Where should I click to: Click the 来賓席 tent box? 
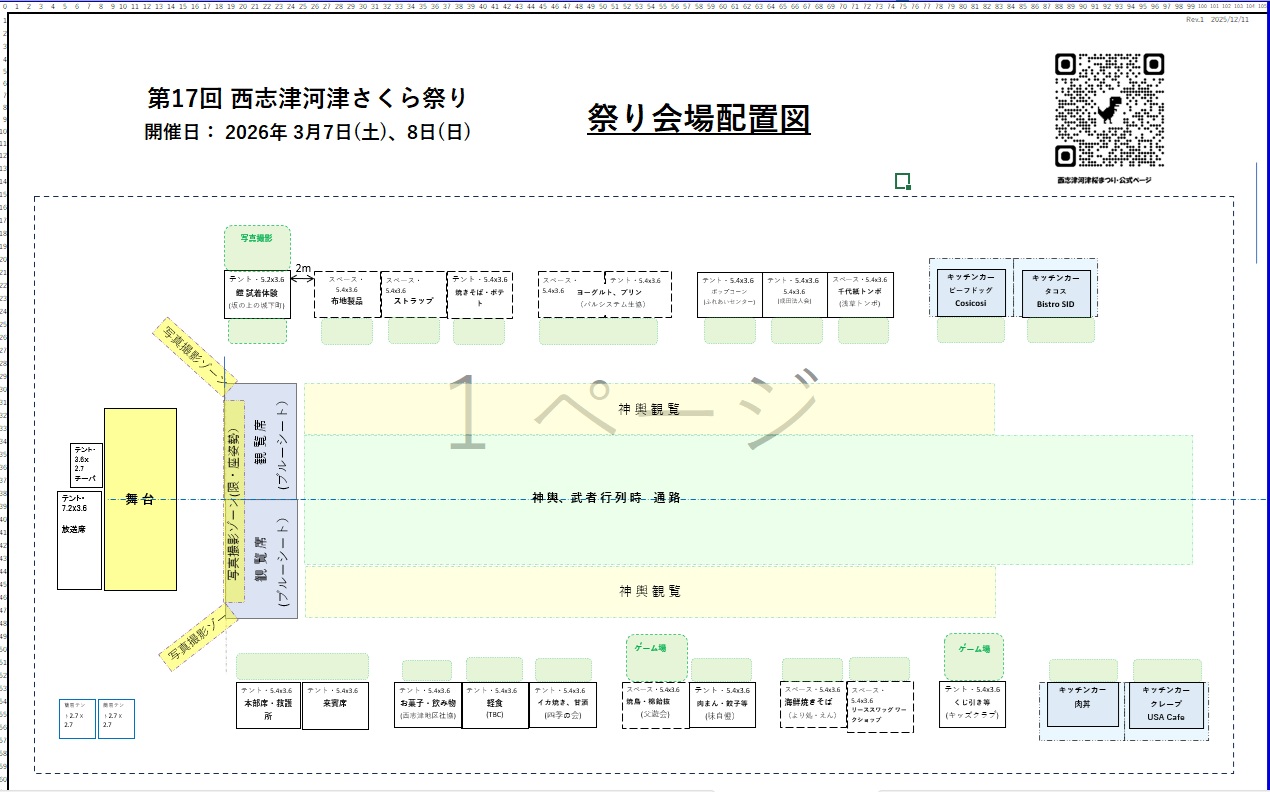(x=336, y=705)
